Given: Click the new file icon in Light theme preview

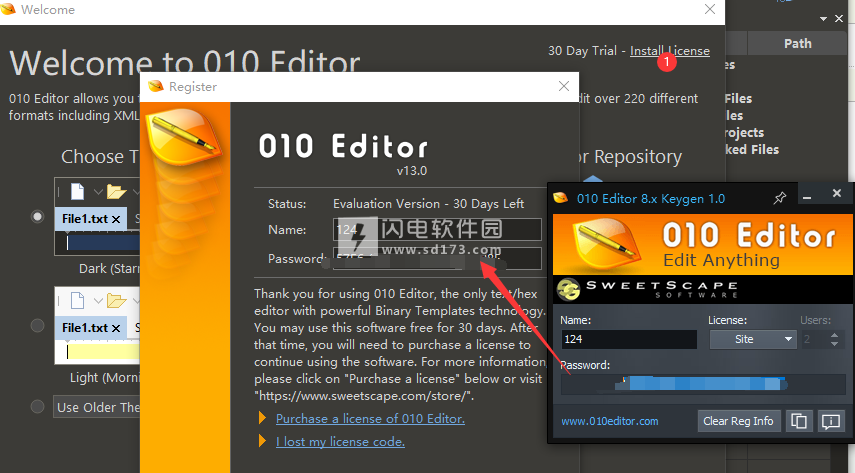Looking at the screenshot, I should [x=77, y=301].
